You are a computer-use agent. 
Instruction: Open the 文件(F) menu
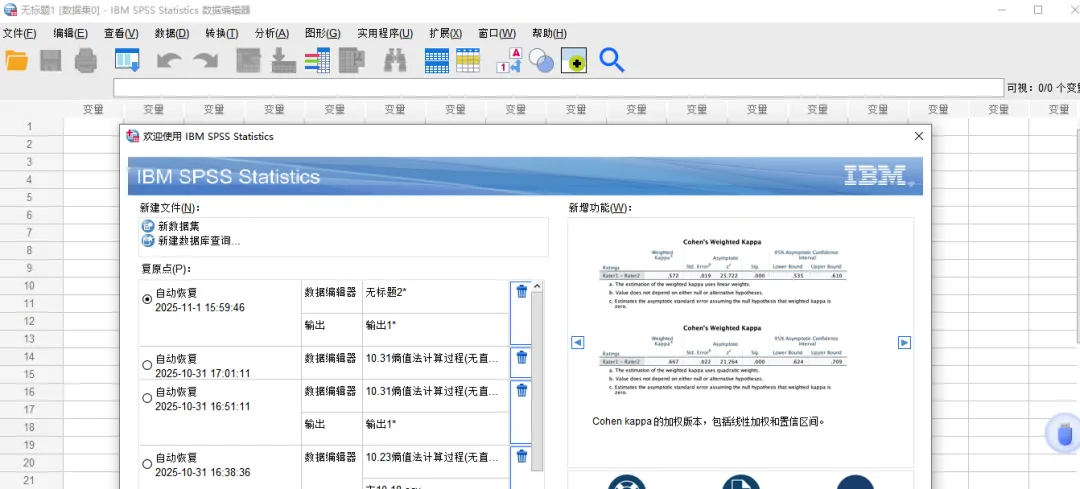coord(19,34)
